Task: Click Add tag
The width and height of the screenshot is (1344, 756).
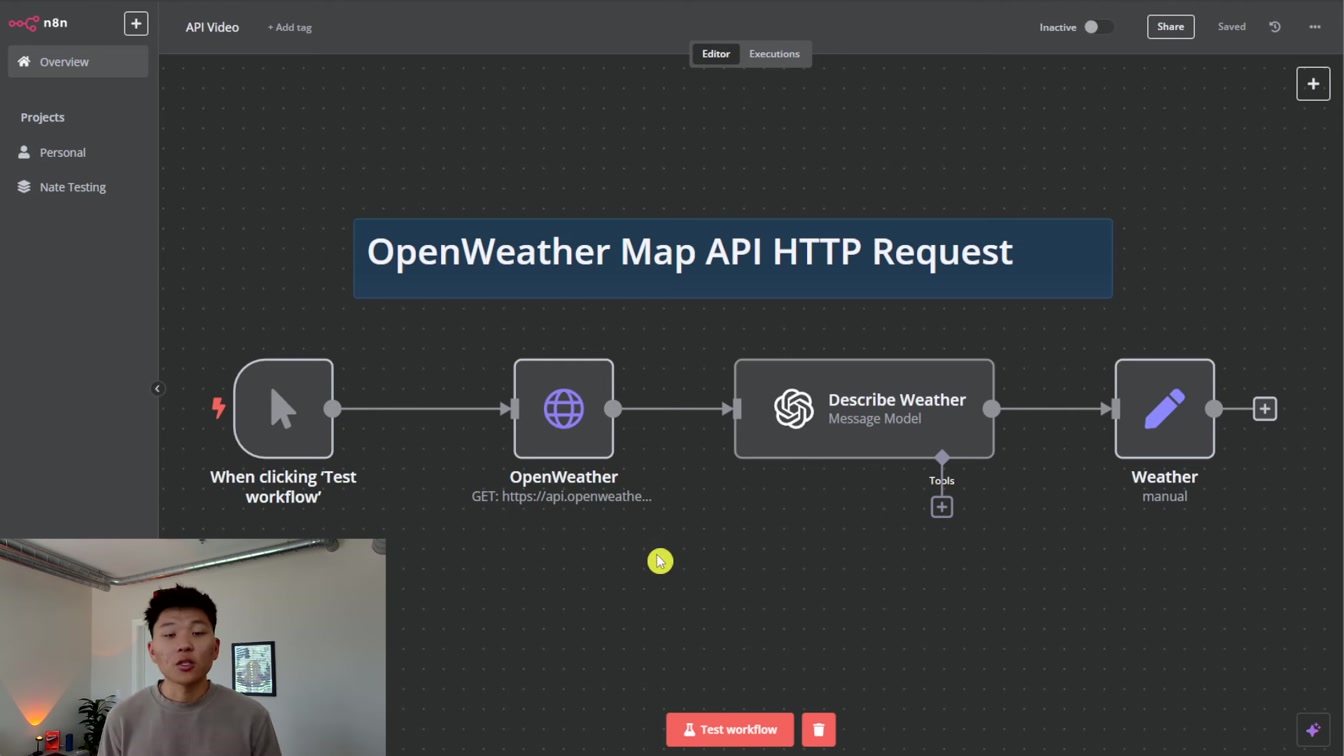Action: (x=289, y=27)
